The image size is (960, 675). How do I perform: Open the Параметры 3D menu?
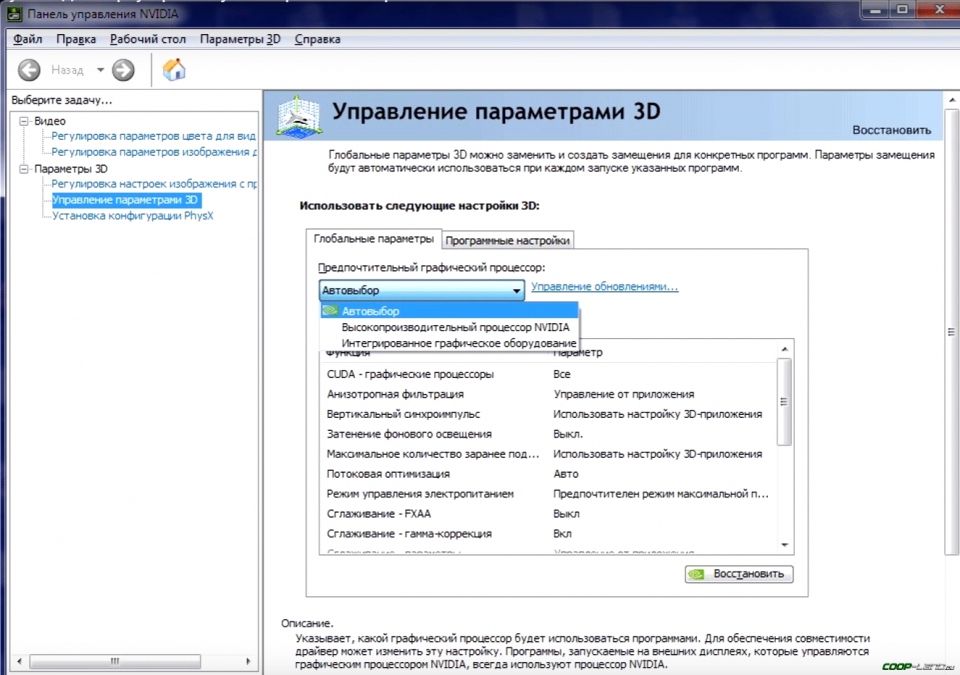pos(240,39)
